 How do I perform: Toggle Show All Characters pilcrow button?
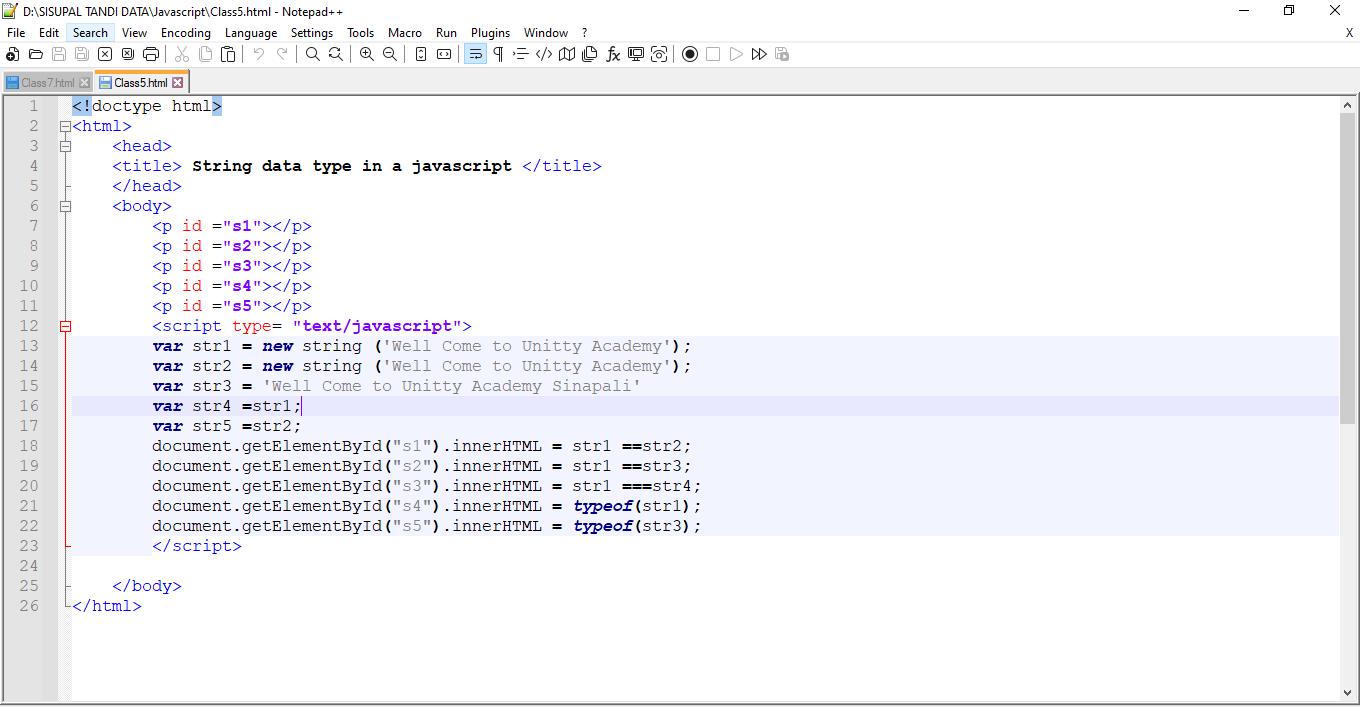pyautogui.click(x=498, y=54)
